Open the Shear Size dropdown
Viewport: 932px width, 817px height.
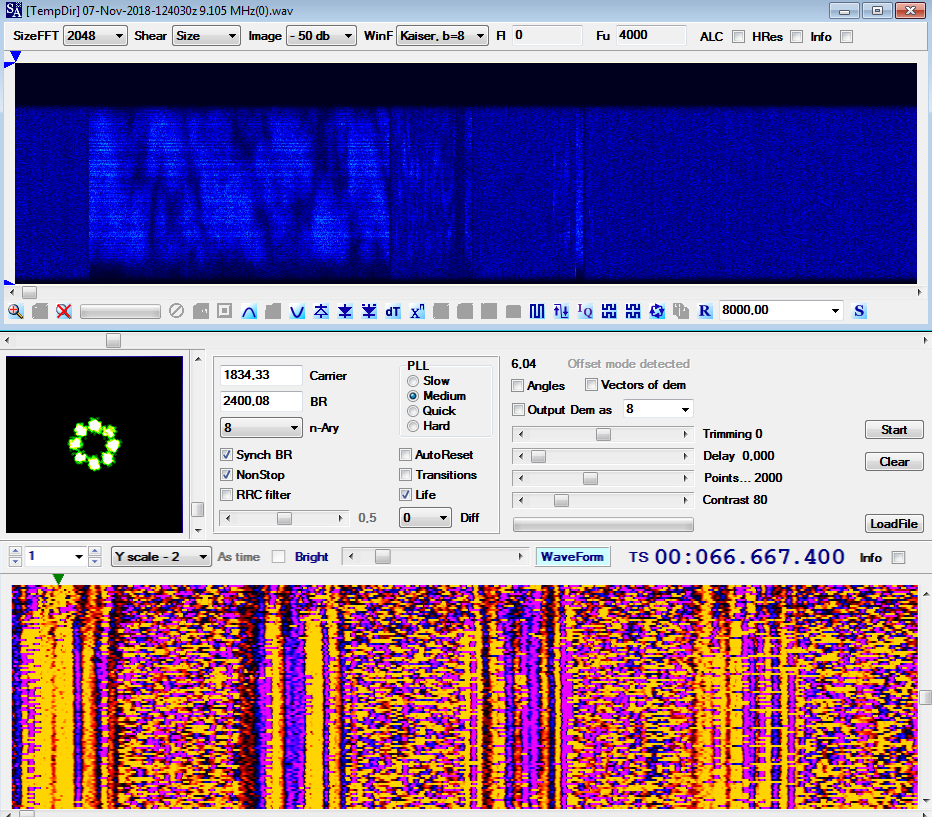206,36
